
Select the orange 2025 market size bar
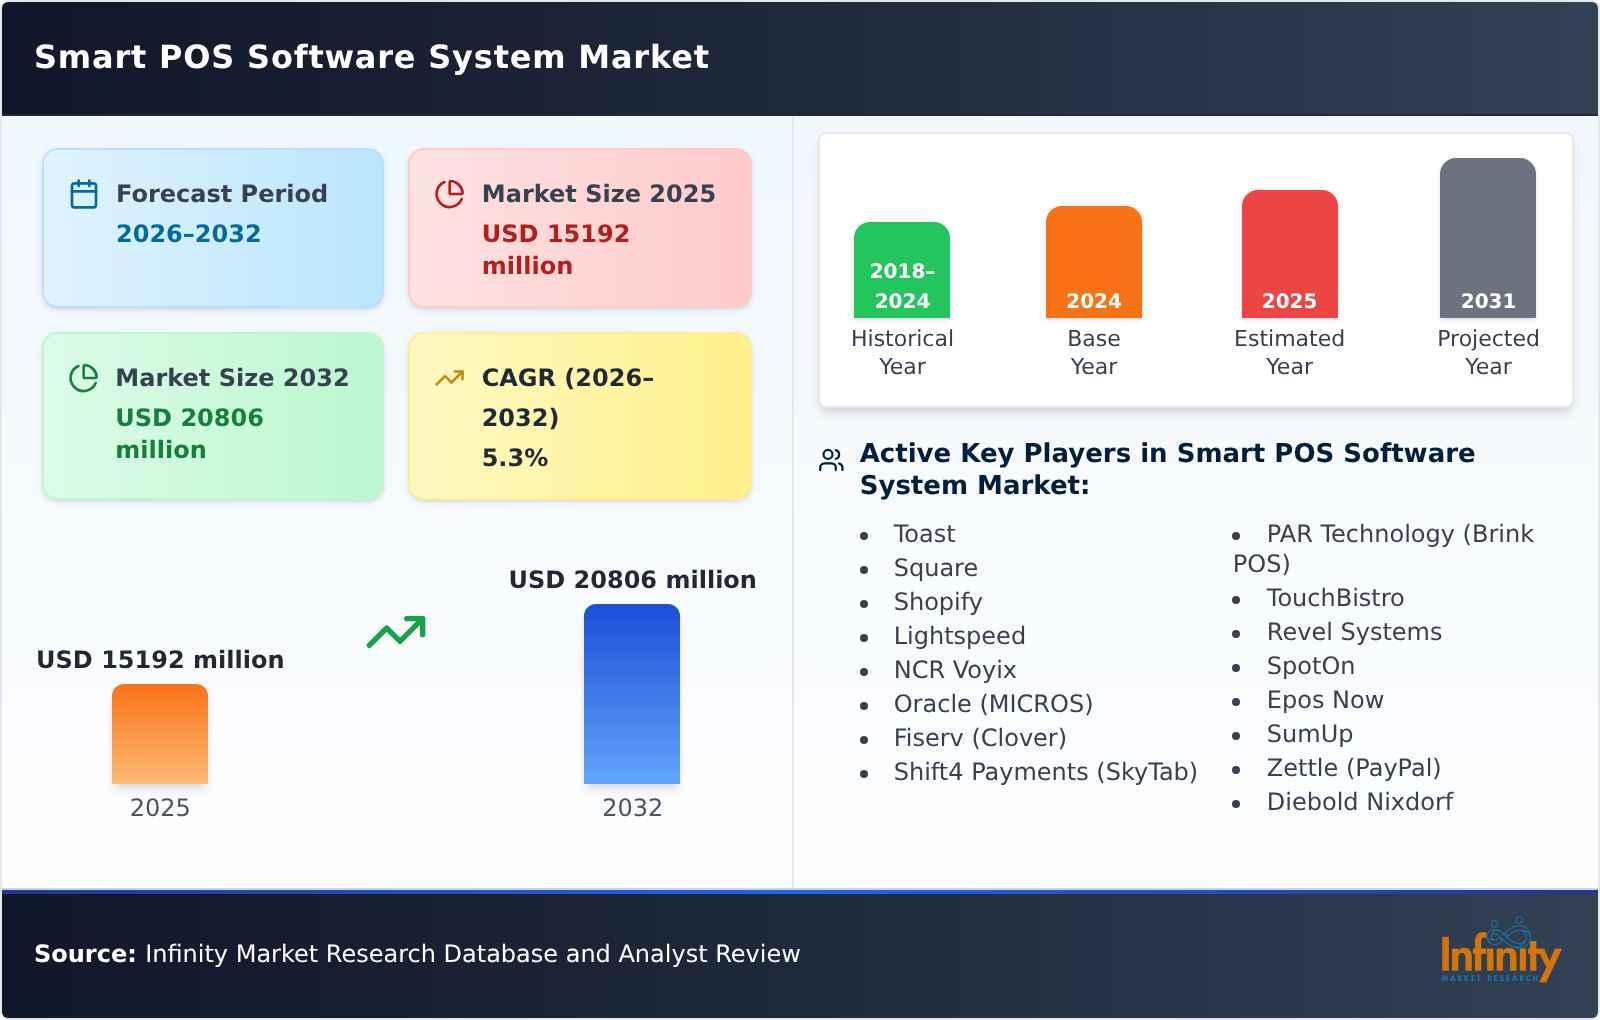pos(160,735)
